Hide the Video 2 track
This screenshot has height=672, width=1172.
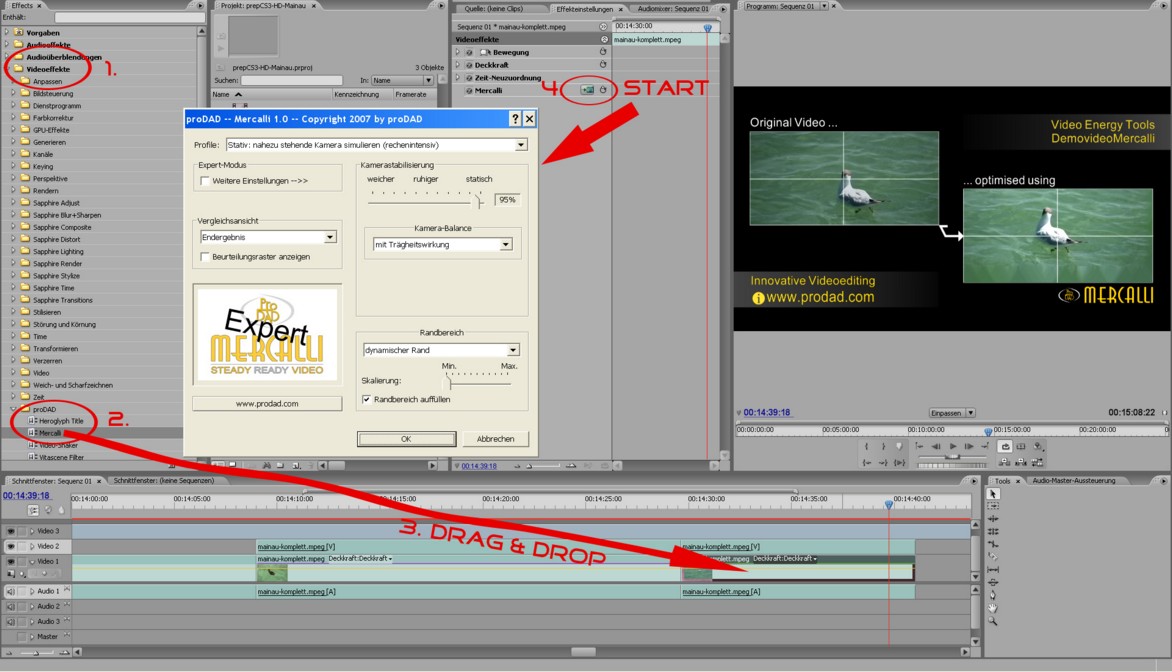[10, 546]
